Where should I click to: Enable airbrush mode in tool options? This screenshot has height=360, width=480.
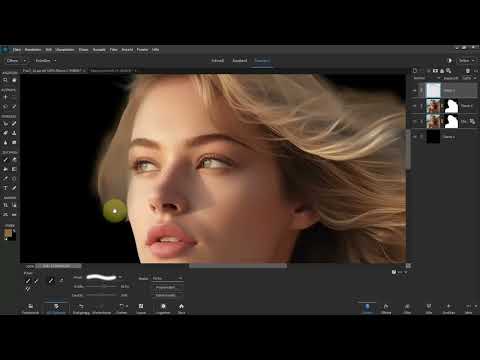pyautogui.click(x=61, y=281)
